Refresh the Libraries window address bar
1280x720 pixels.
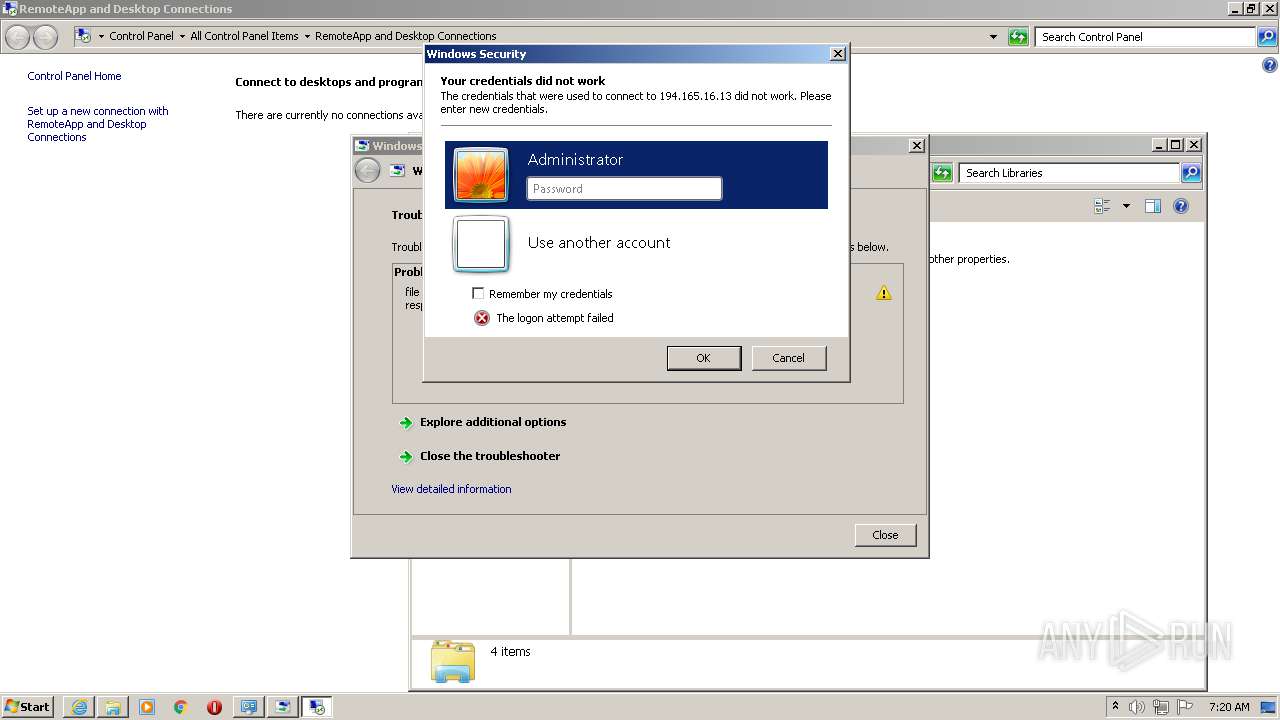[x=942, y=173]
